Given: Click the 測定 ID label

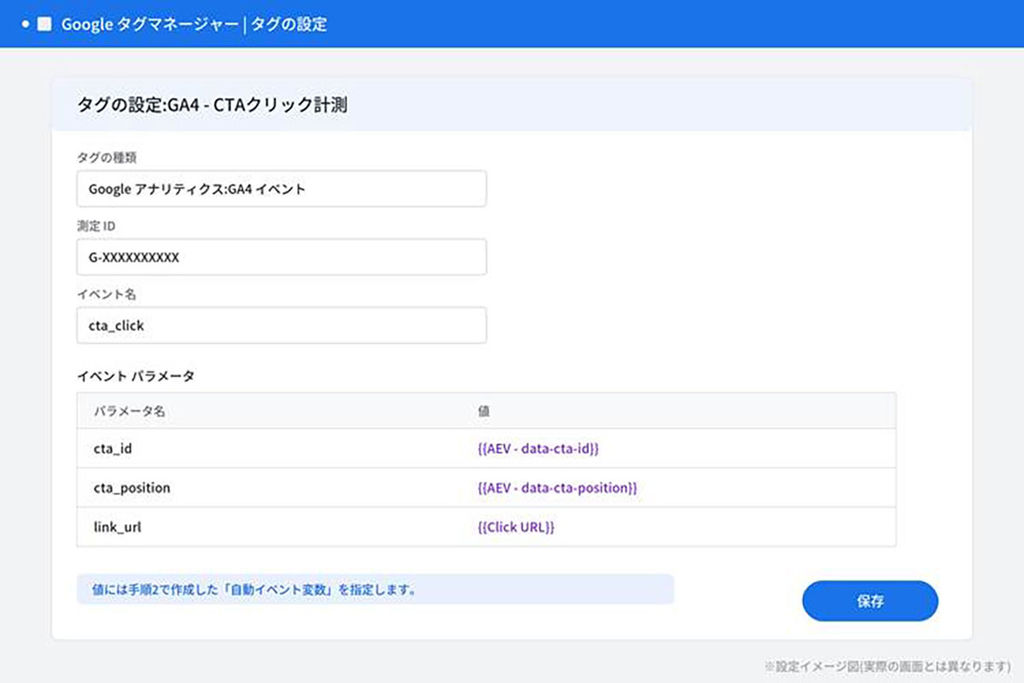Looking at the screenshot, I should (96, 226).
